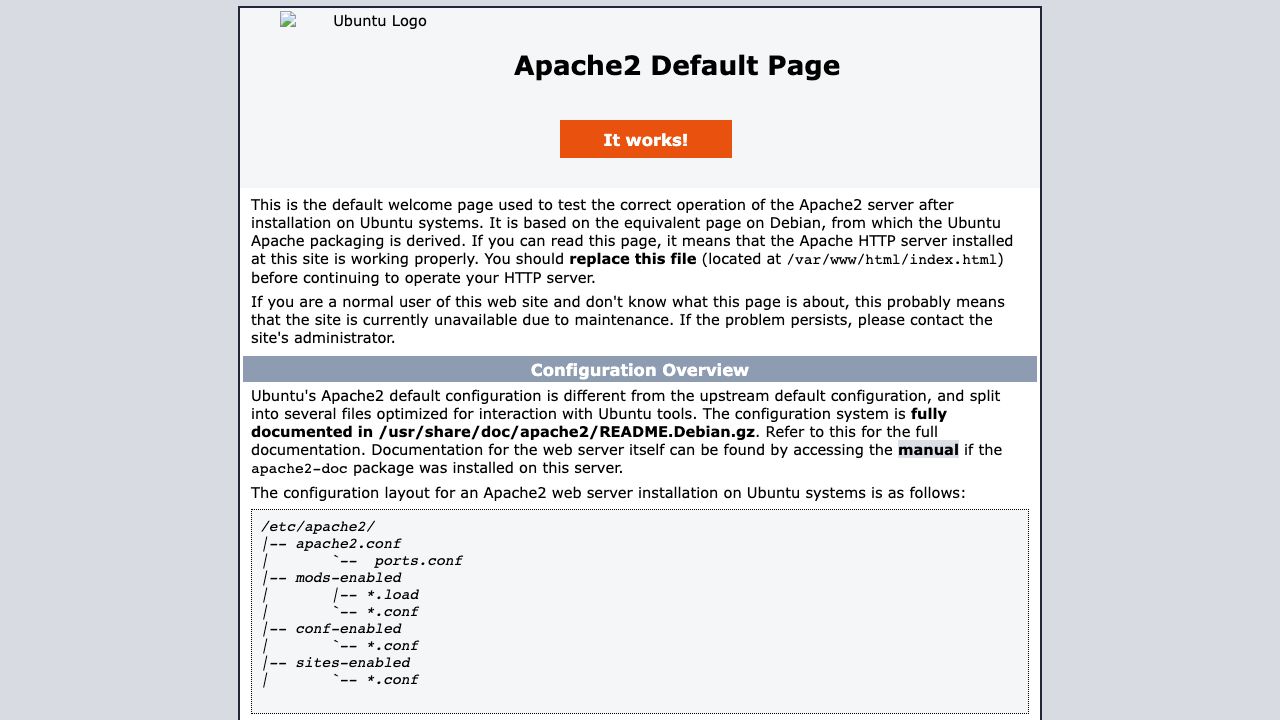Click the 'apache2-doc' package name
The width and height of the screenshot is (1280, 720).
299,469
